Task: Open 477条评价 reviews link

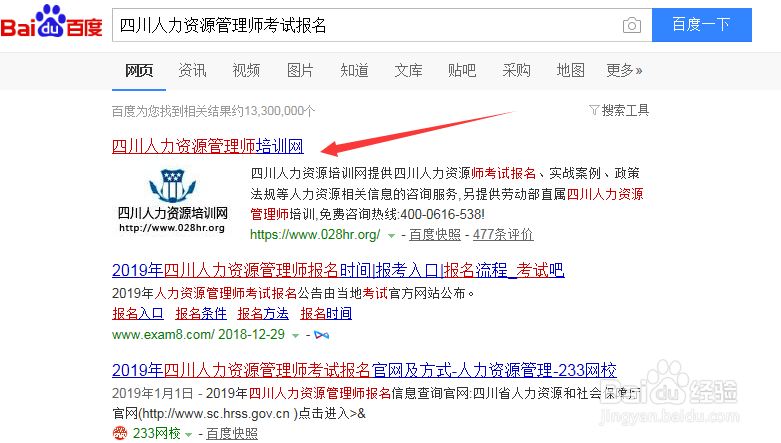Action: [x=503, y=234]
